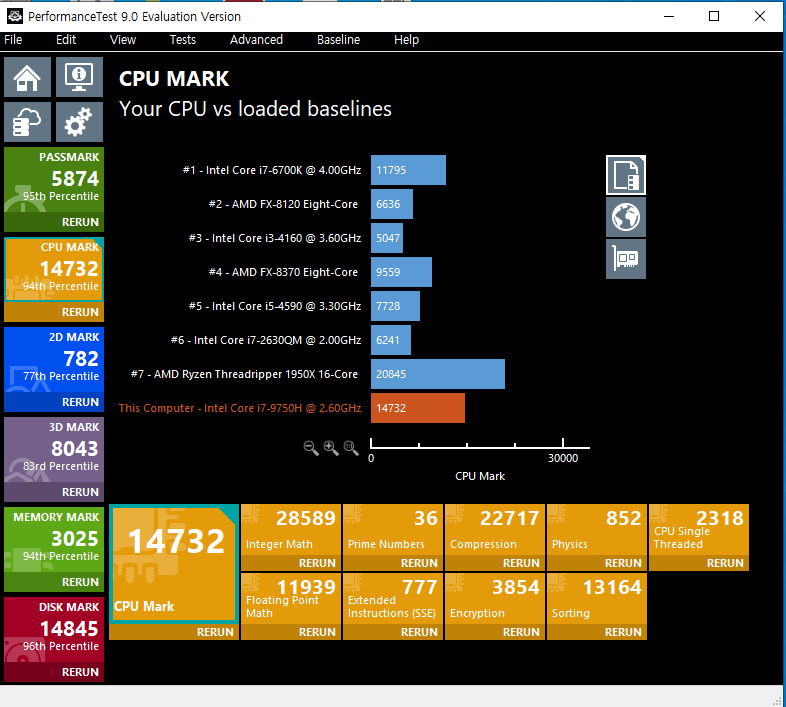This screenshot has width=786, height=707.
Task: Zoom out the CPU Mark chart
Action: 311,448
